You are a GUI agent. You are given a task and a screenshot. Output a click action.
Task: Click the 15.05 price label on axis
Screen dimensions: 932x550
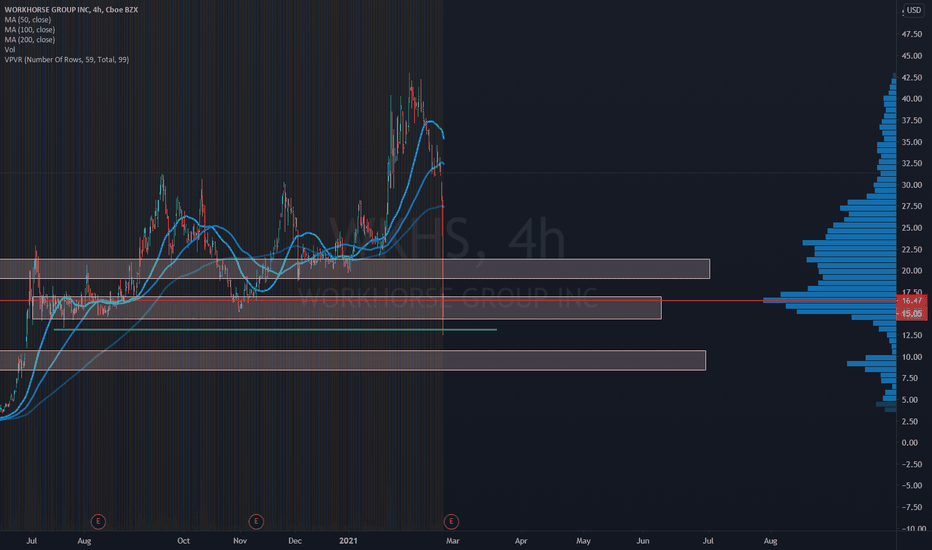click(x=912, y=313)
